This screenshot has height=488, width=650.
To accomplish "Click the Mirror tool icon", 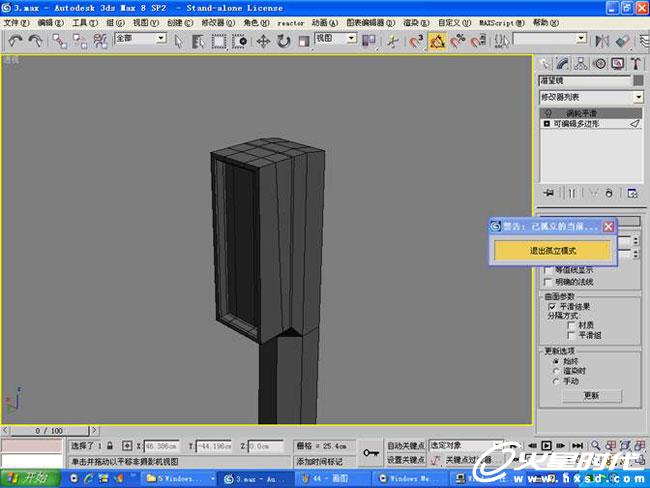I will pyautogui.click(x=602, y=41).
